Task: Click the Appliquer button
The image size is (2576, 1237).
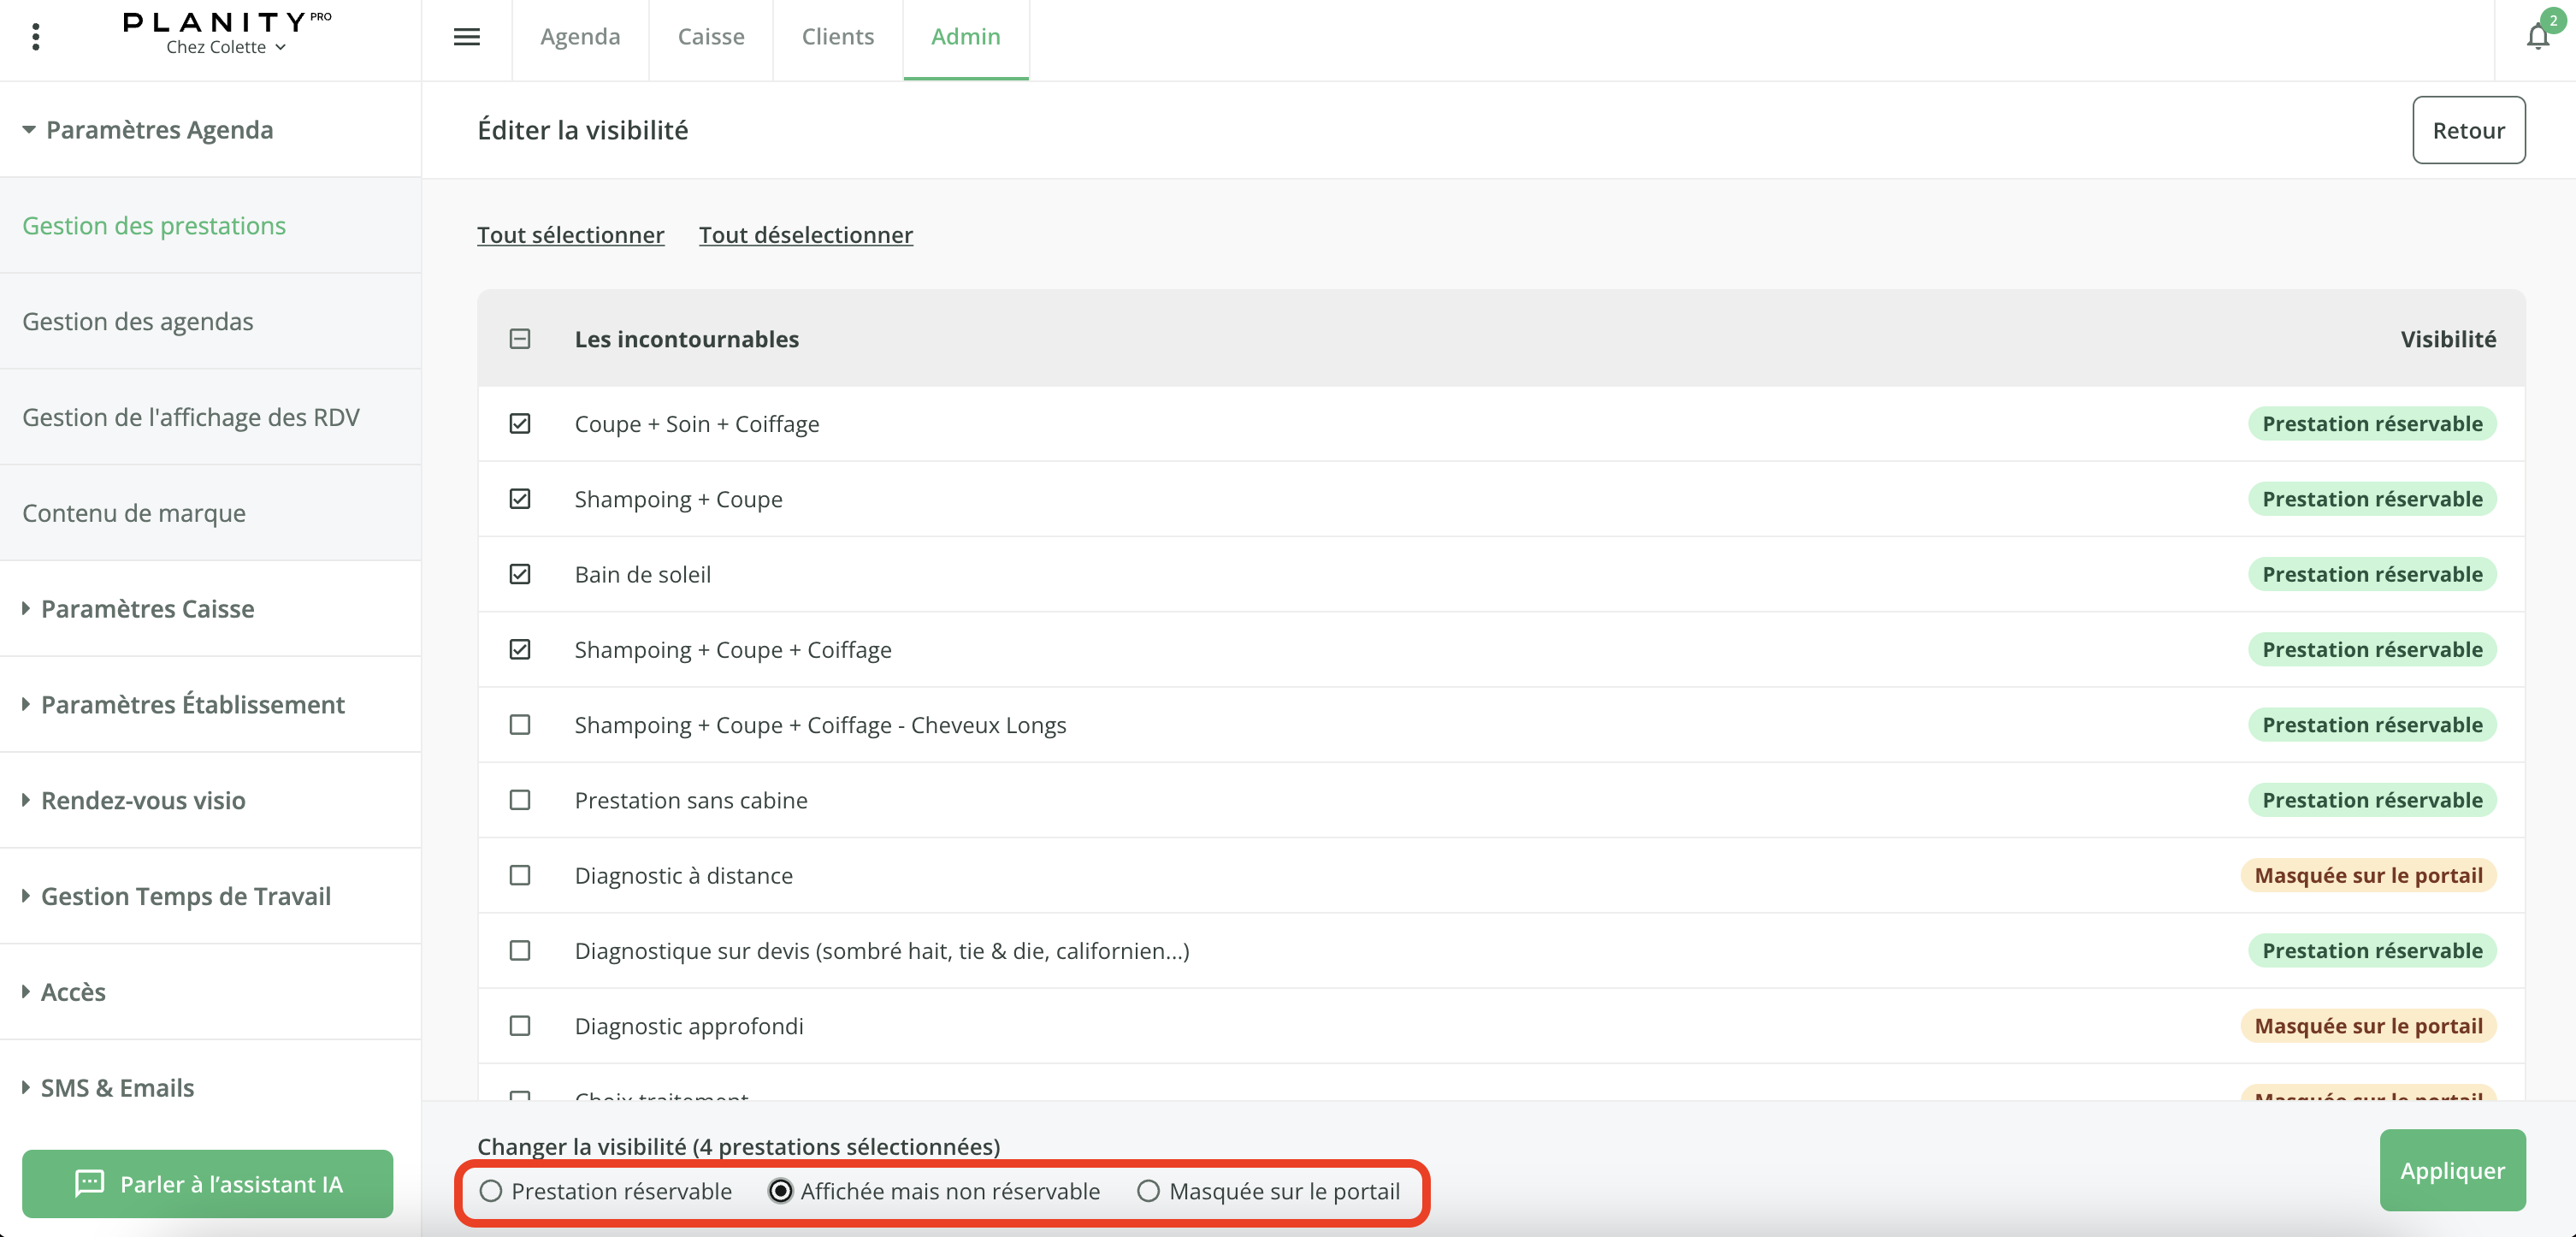Action: click(x=2452, y=1170)
